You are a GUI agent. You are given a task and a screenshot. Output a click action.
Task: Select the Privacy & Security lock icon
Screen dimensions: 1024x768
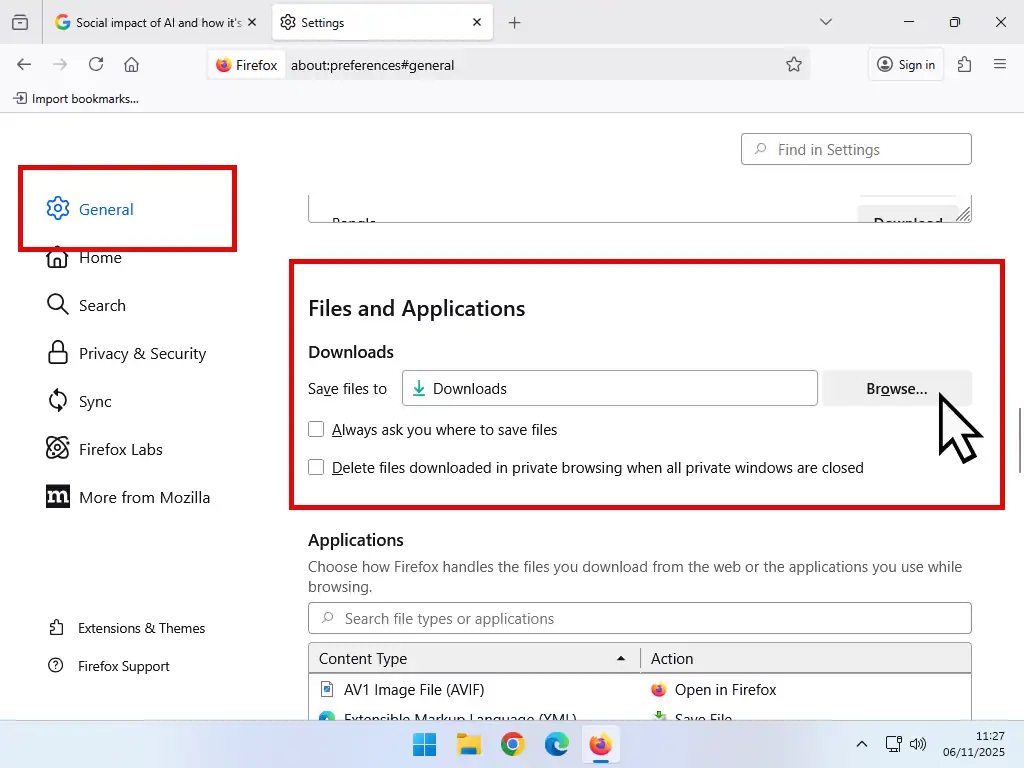[x=57, y=353]
